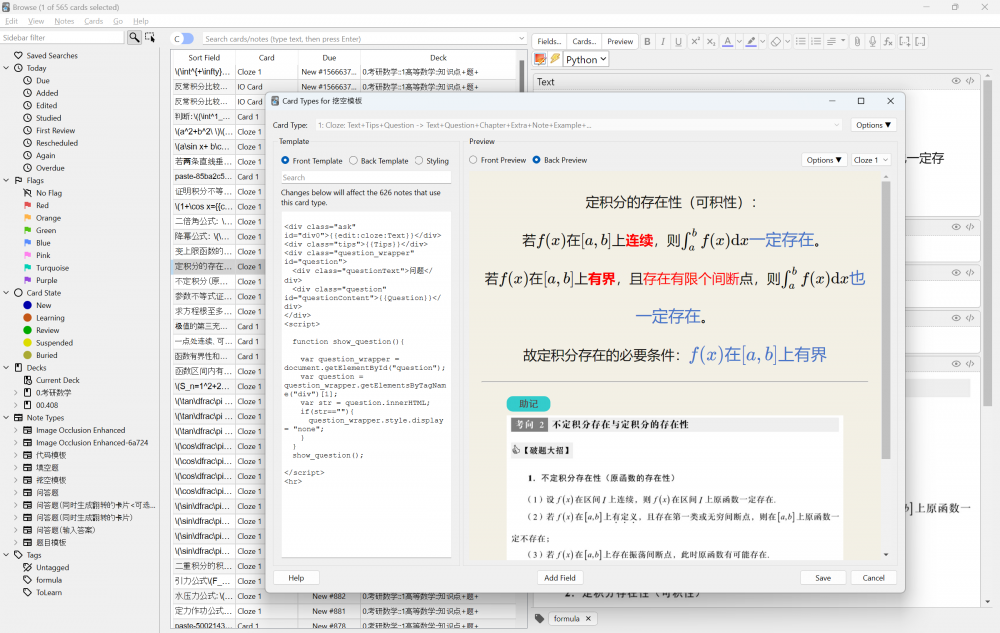The image size is (1000, 633).
Task: Click the Help button in Card Types dialog
Action: tap(296, 578)
